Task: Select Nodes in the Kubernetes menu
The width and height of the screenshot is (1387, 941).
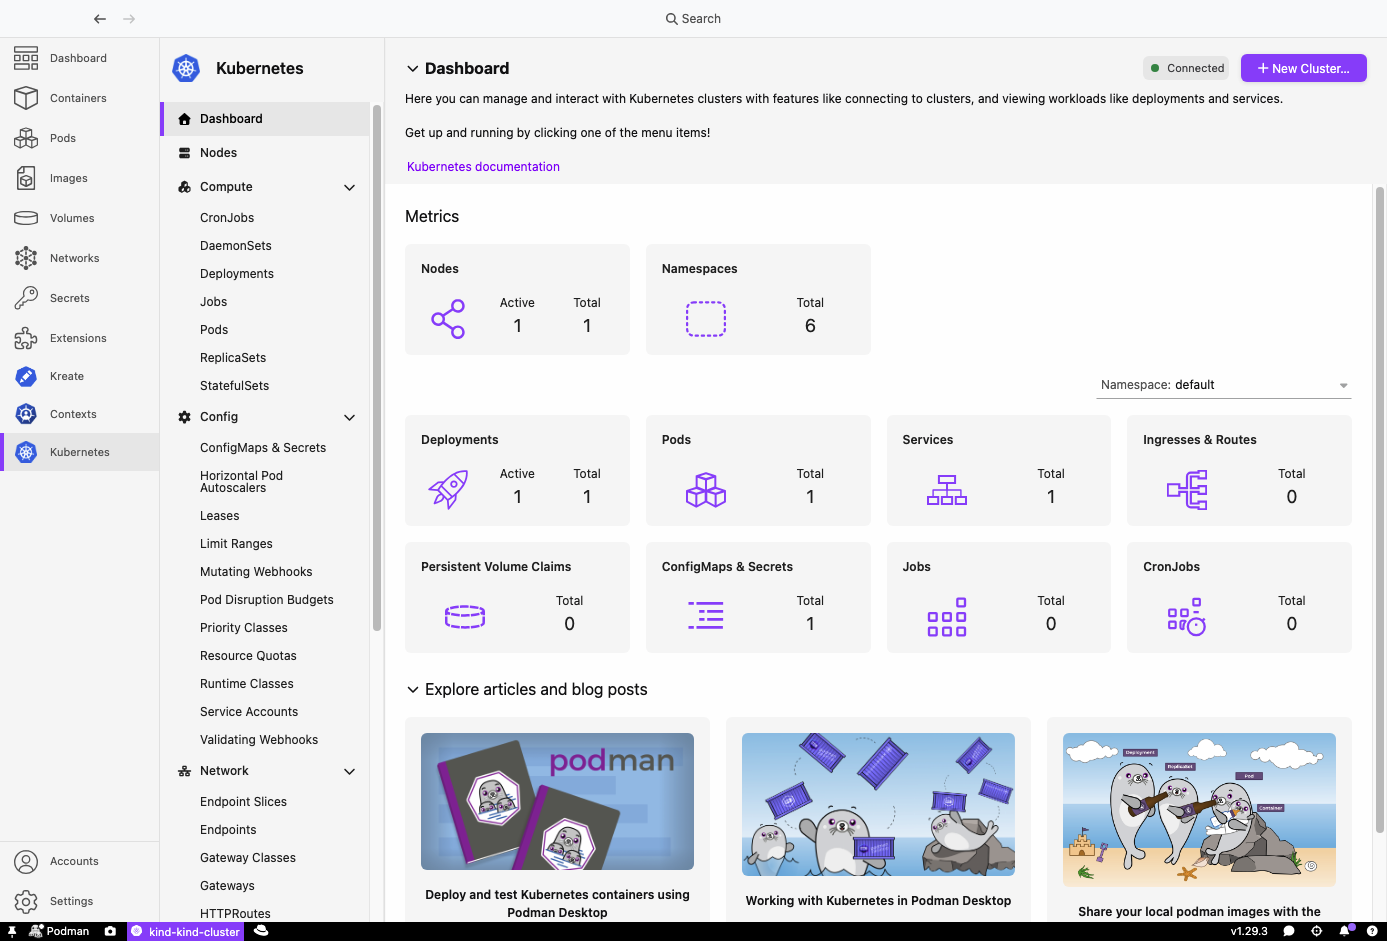Action: [x=264, y=153]
